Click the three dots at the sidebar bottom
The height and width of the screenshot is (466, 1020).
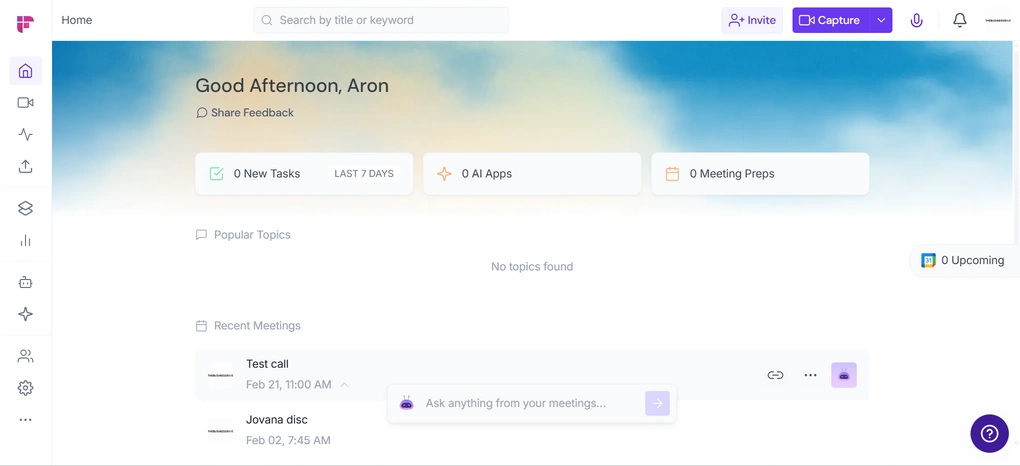coord(25,420)
